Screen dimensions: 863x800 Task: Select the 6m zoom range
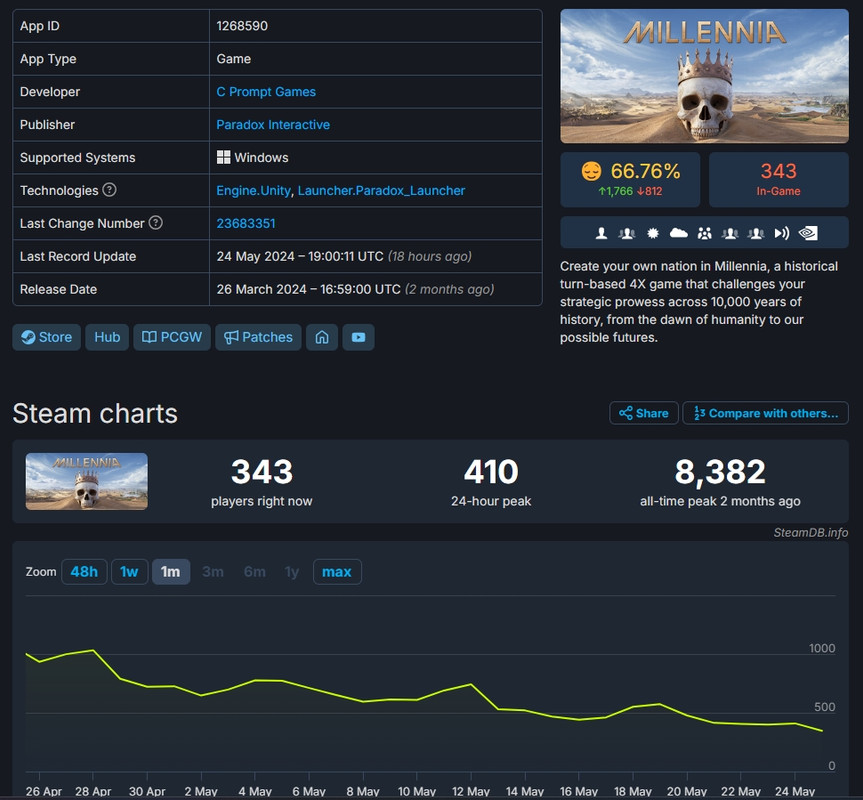[254, 572]
